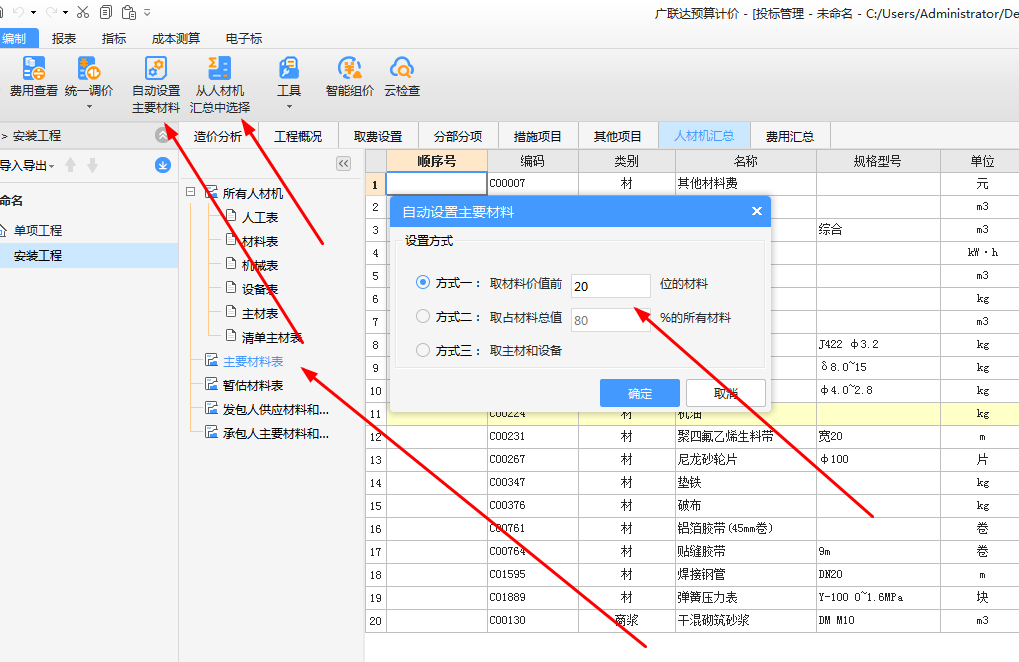
Task: Click the blue download arrow icon
Action: pos(162,165)
